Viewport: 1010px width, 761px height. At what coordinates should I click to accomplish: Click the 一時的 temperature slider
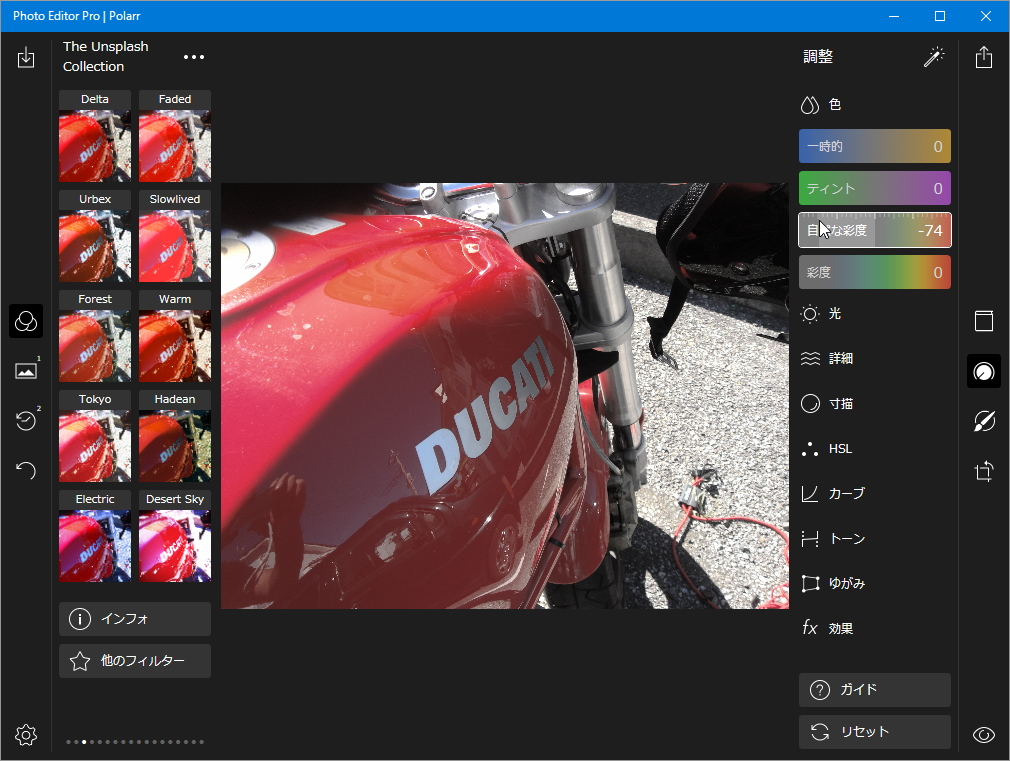click(x=875, y=146)
